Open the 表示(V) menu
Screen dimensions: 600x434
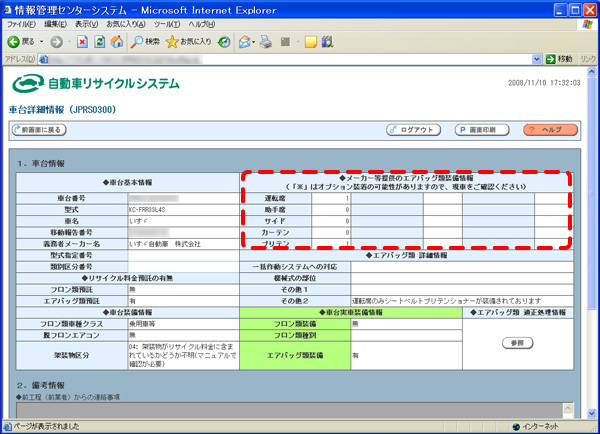pos(86,24)
